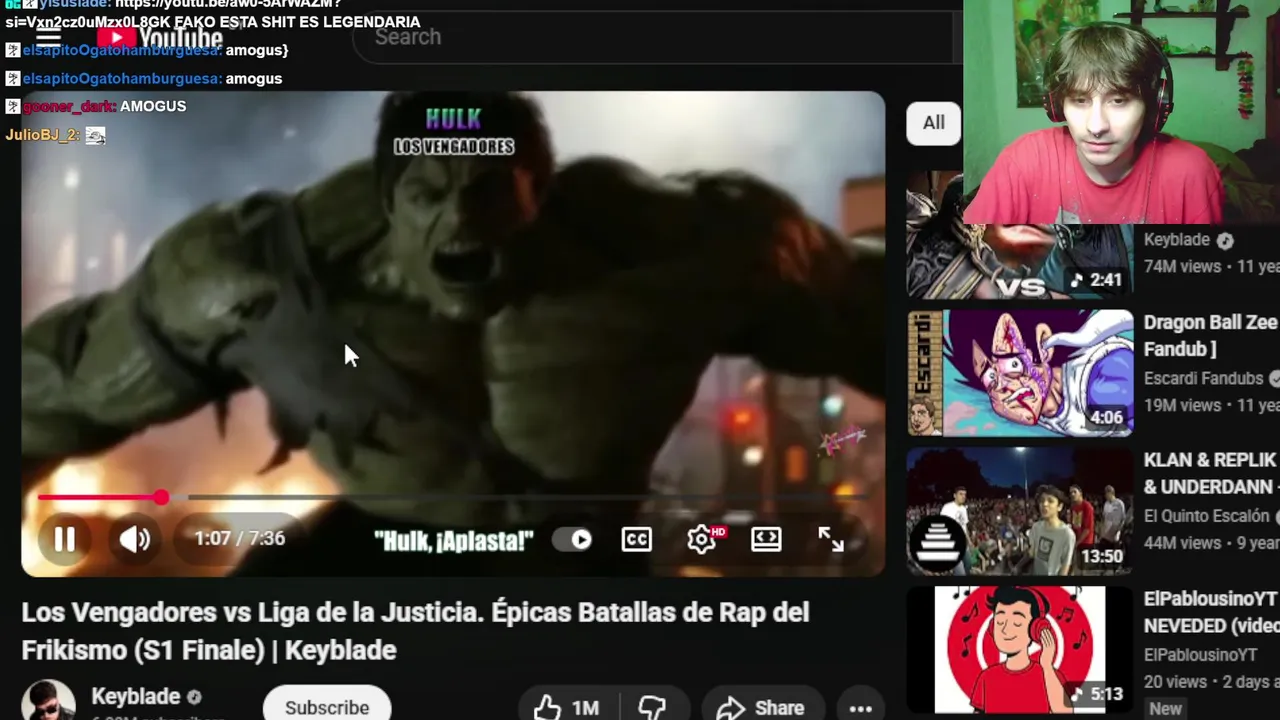This screenshot has width=1280, height=720.
Task: Mute the video using the speaker icon
Action: (x=134, y=539)
